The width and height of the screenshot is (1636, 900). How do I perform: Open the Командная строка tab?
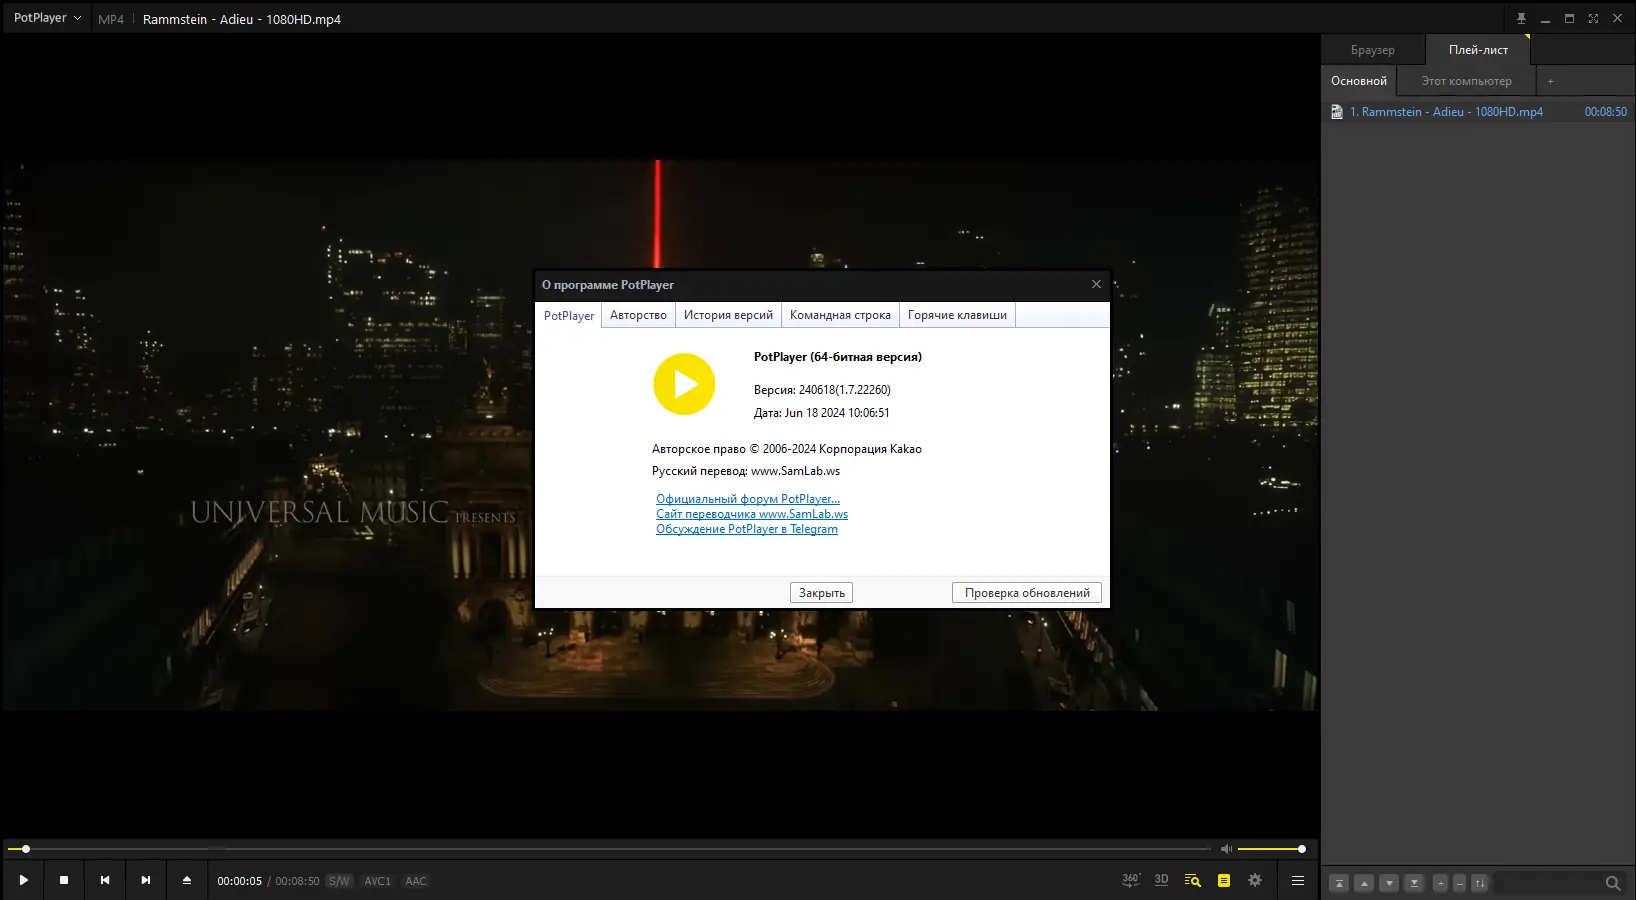tap(840, 315)
